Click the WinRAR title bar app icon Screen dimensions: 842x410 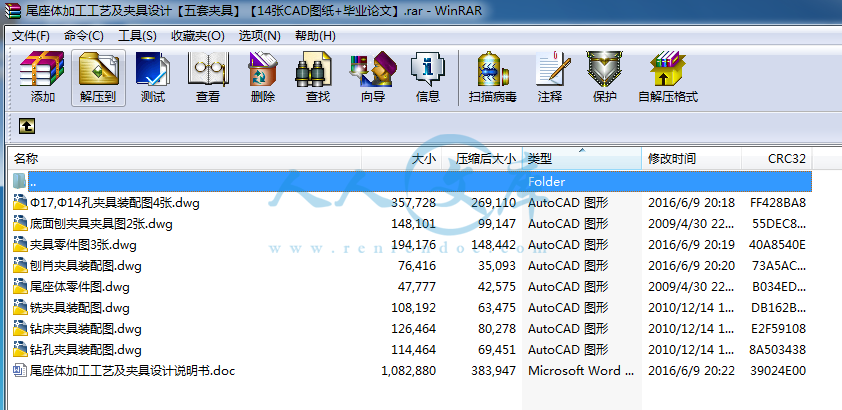tap(11, 10)
